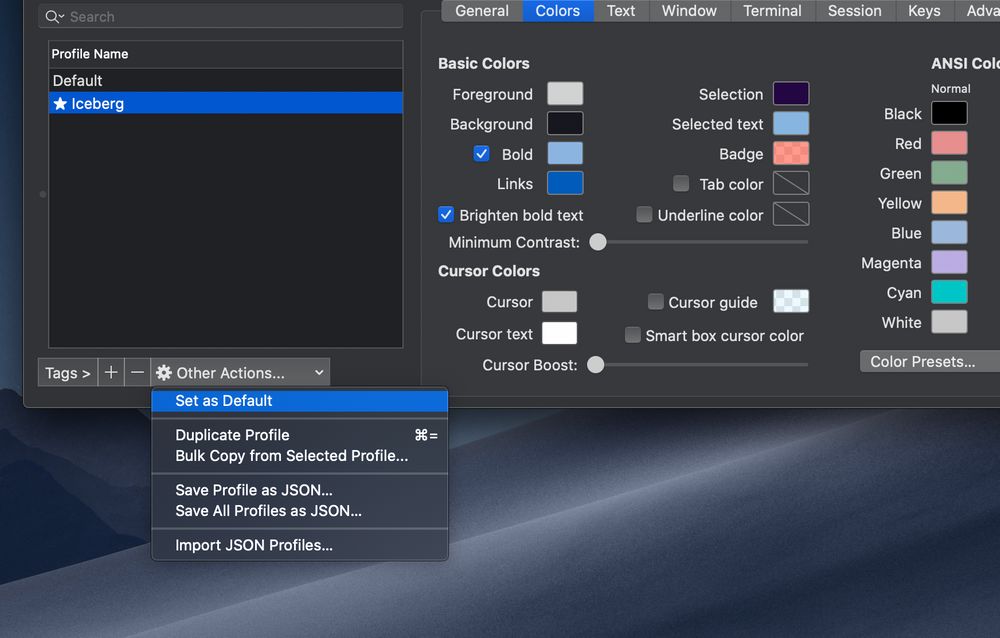This screenshot has width=1000, height=638.
Task: Open the Underline color swatch
Action: [791, 214]
